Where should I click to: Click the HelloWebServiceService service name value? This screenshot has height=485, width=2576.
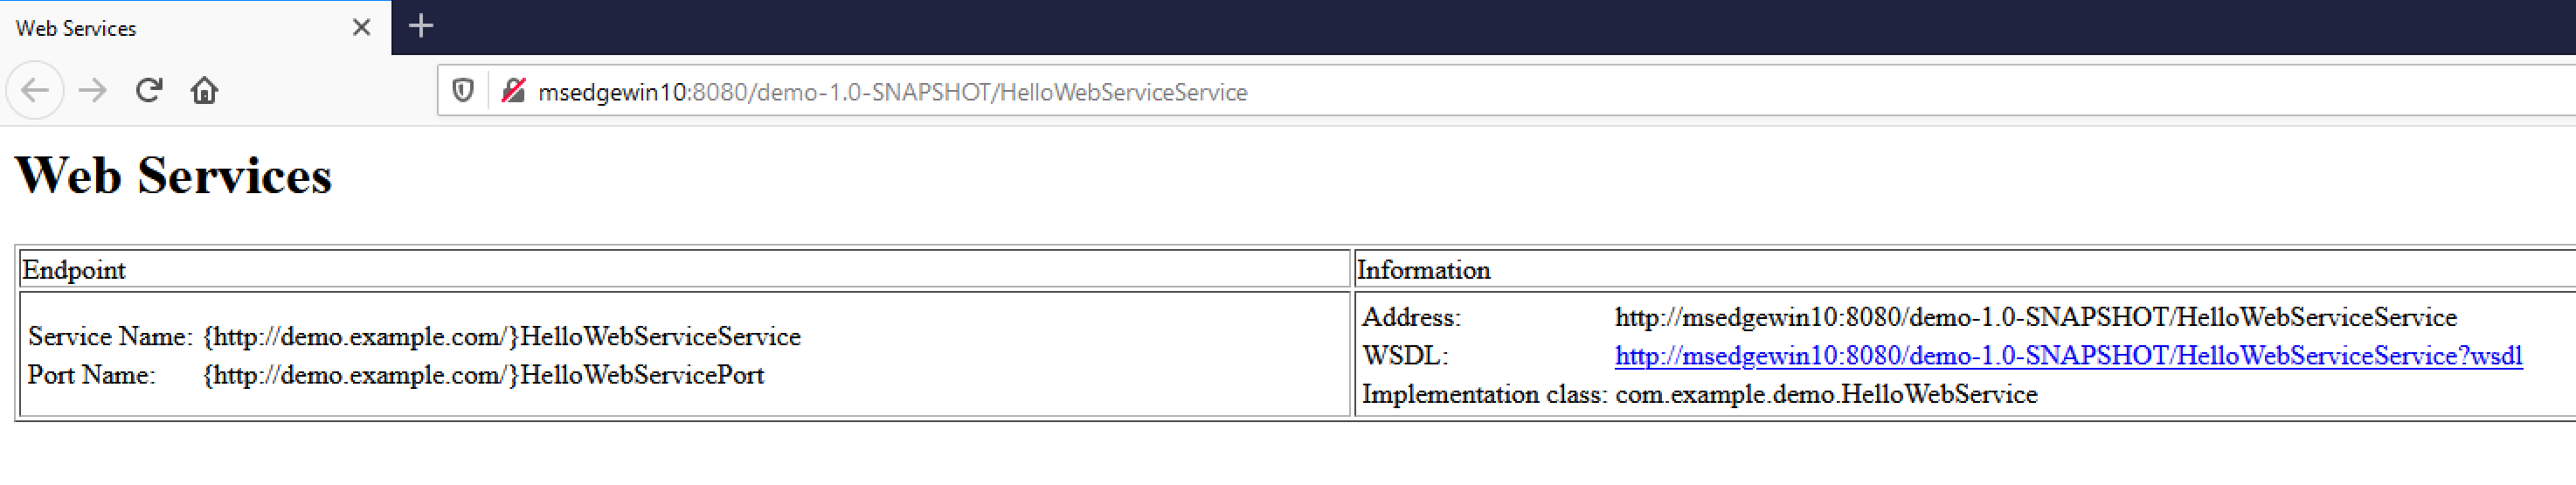tap(502, 337)
